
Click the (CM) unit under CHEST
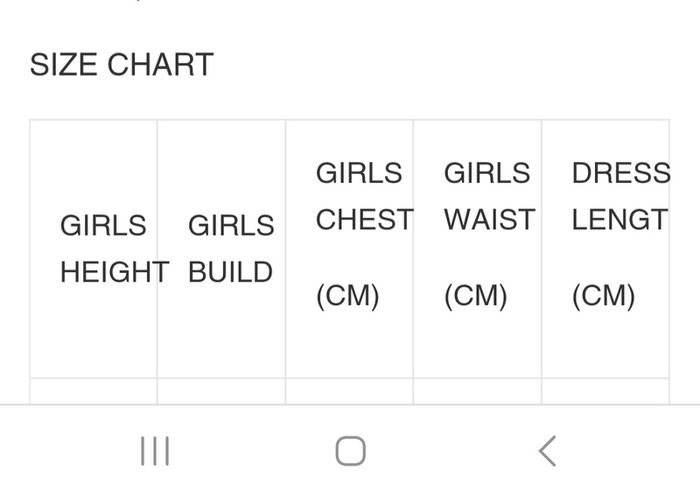[x=348, y=296]
